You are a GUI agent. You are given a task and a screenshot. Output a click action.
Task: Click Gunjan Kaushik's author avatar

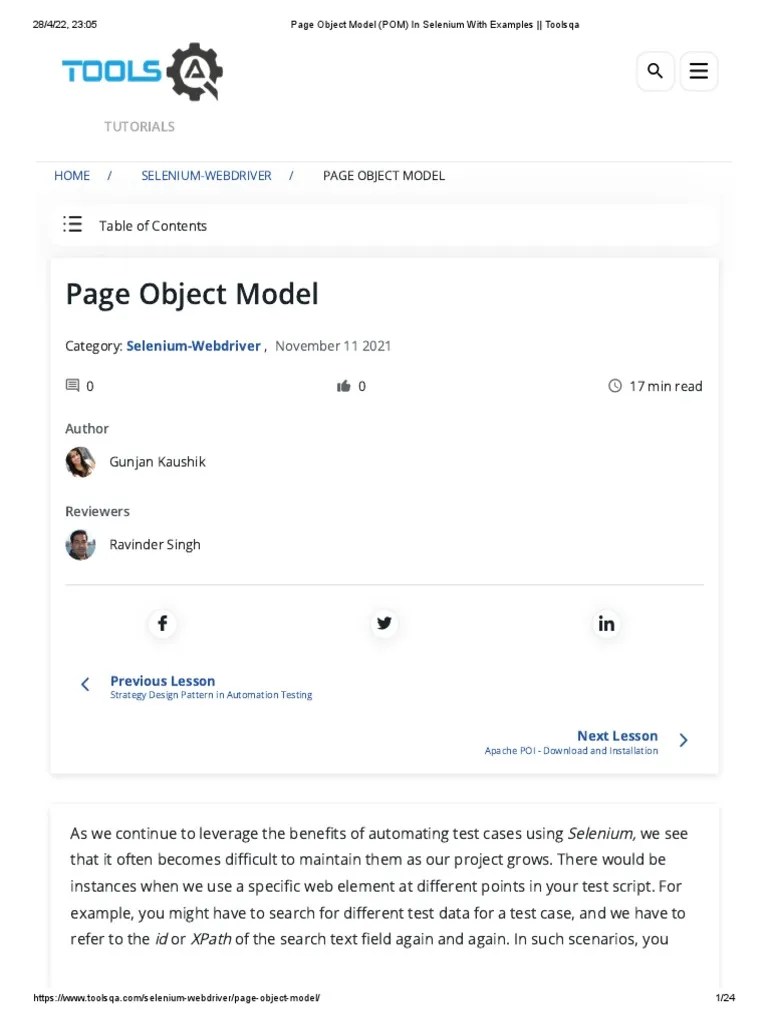click(x=80, y=462)
